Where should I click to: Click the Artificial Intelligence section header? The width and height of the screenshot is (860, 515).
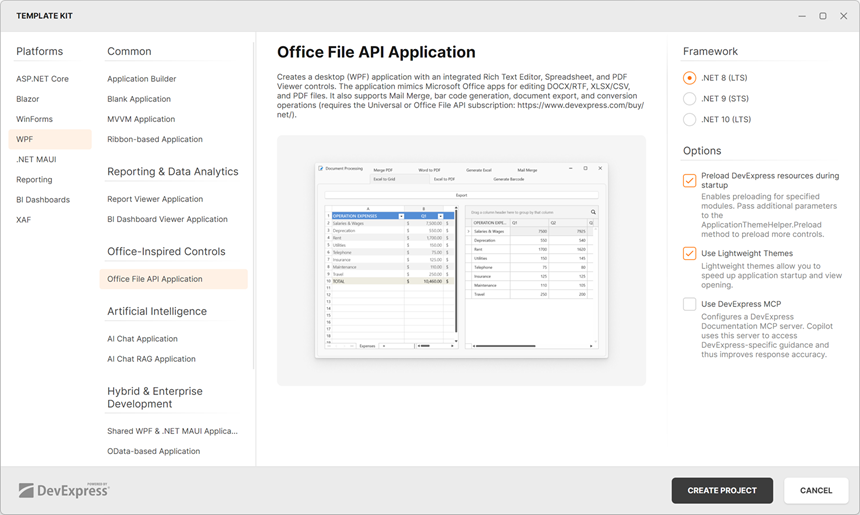[x=157, y=312]
